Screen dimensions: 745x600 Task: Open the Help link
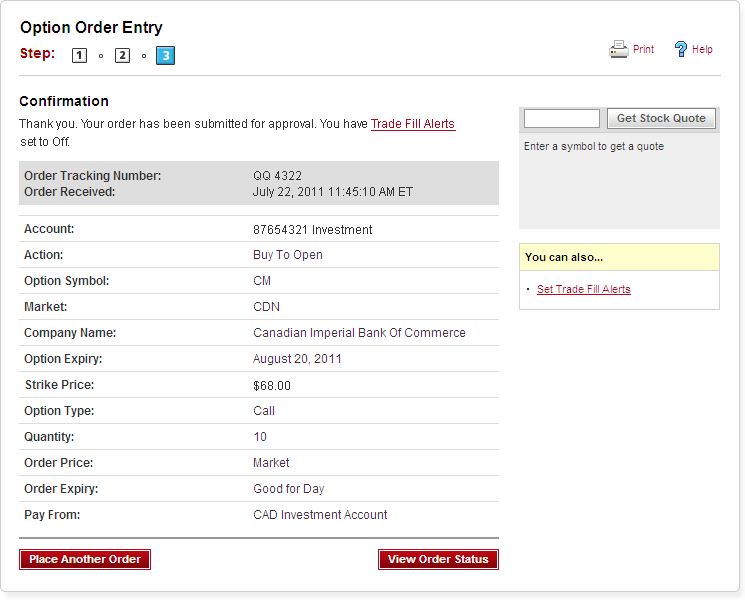(x=702, y=49)
